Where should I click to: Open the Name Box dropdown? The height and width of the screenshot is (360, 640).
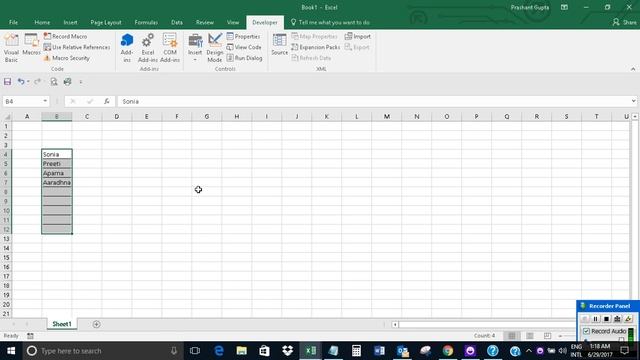pyautogui.click(x=45, y=101)
